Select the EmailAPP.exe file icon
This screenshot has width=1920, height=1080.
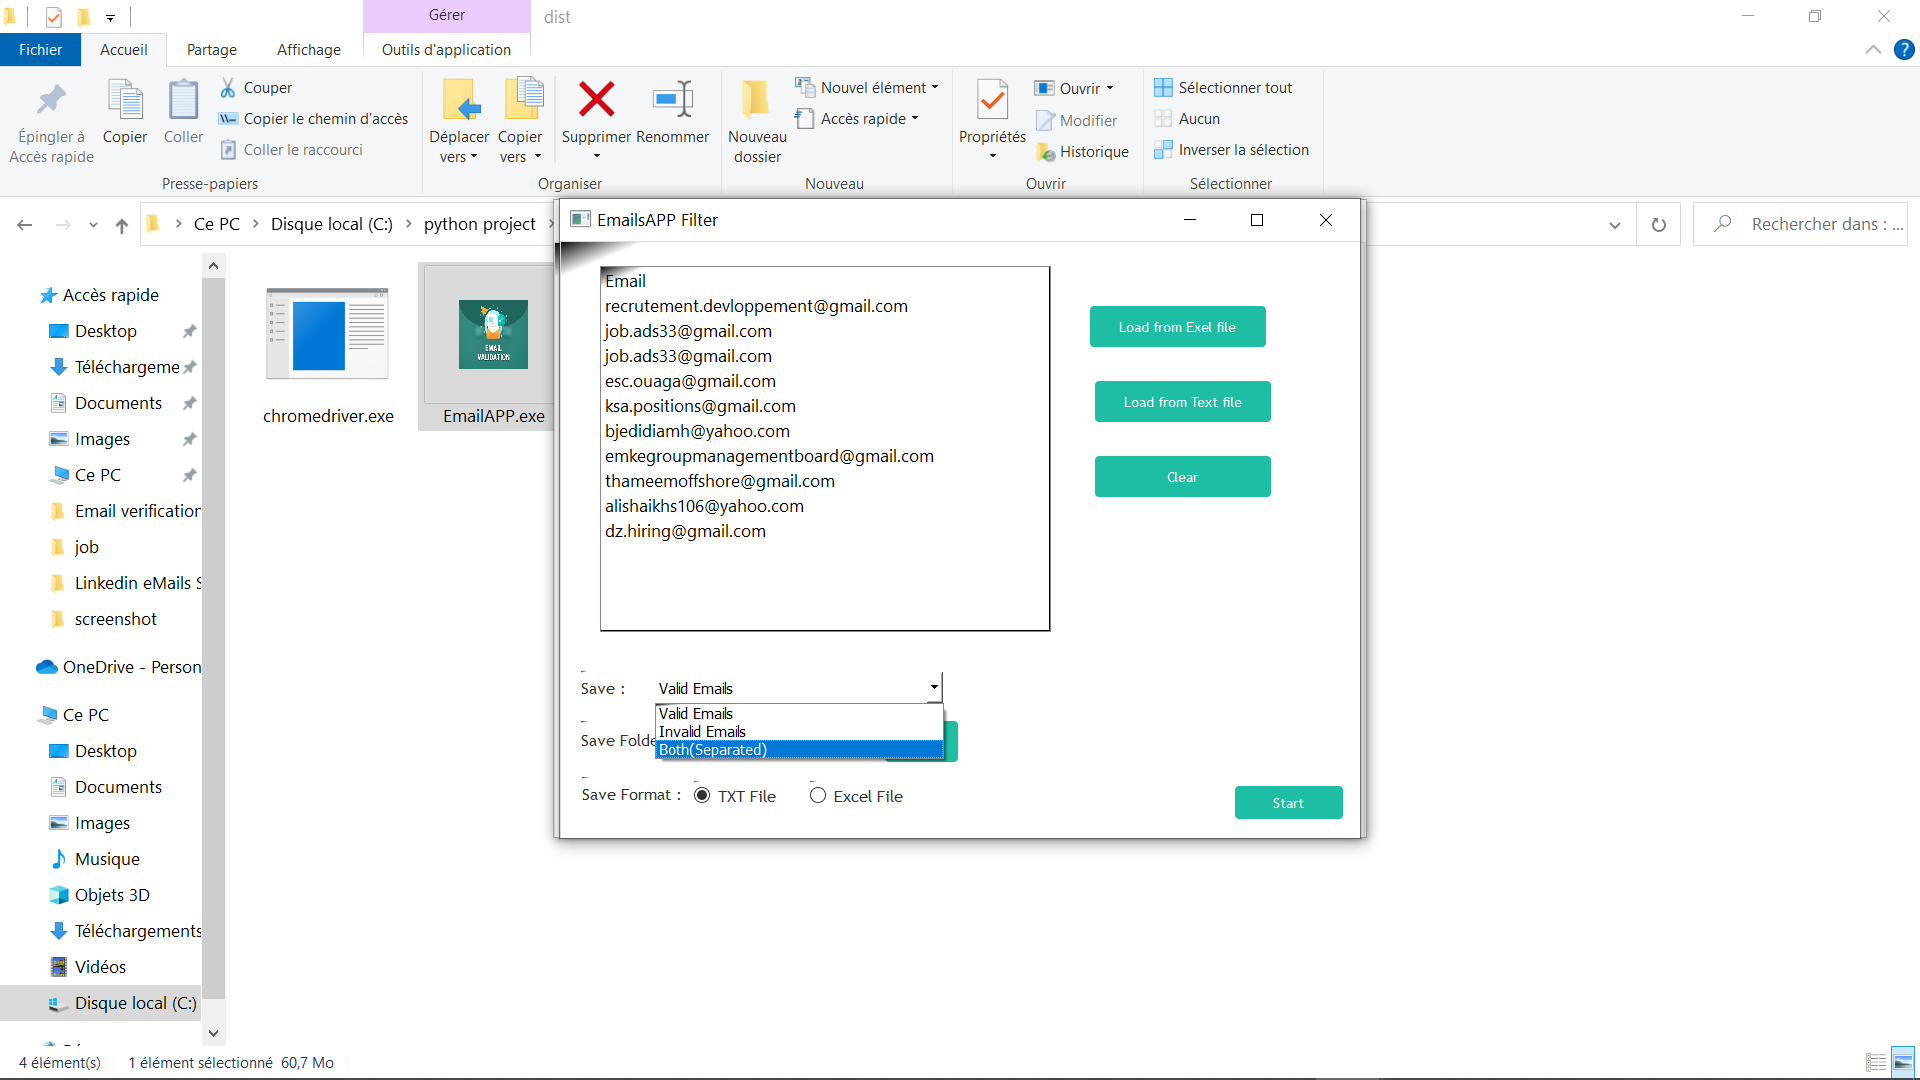coord(493,335)
